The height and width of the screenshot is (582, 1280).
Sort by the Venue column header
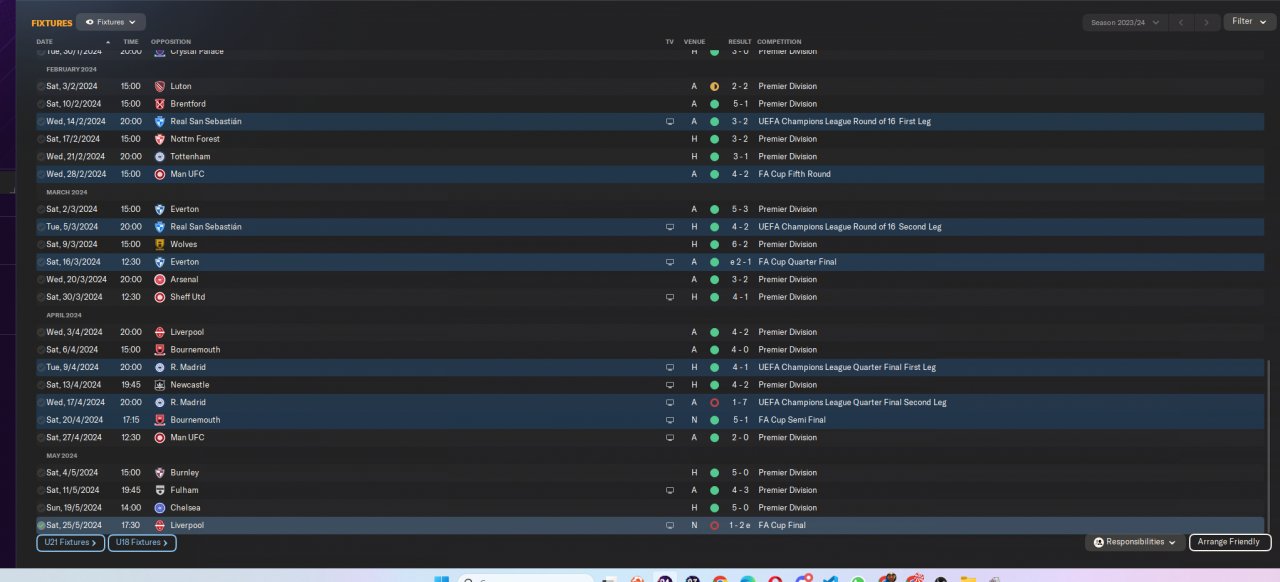tap(694, 42)
